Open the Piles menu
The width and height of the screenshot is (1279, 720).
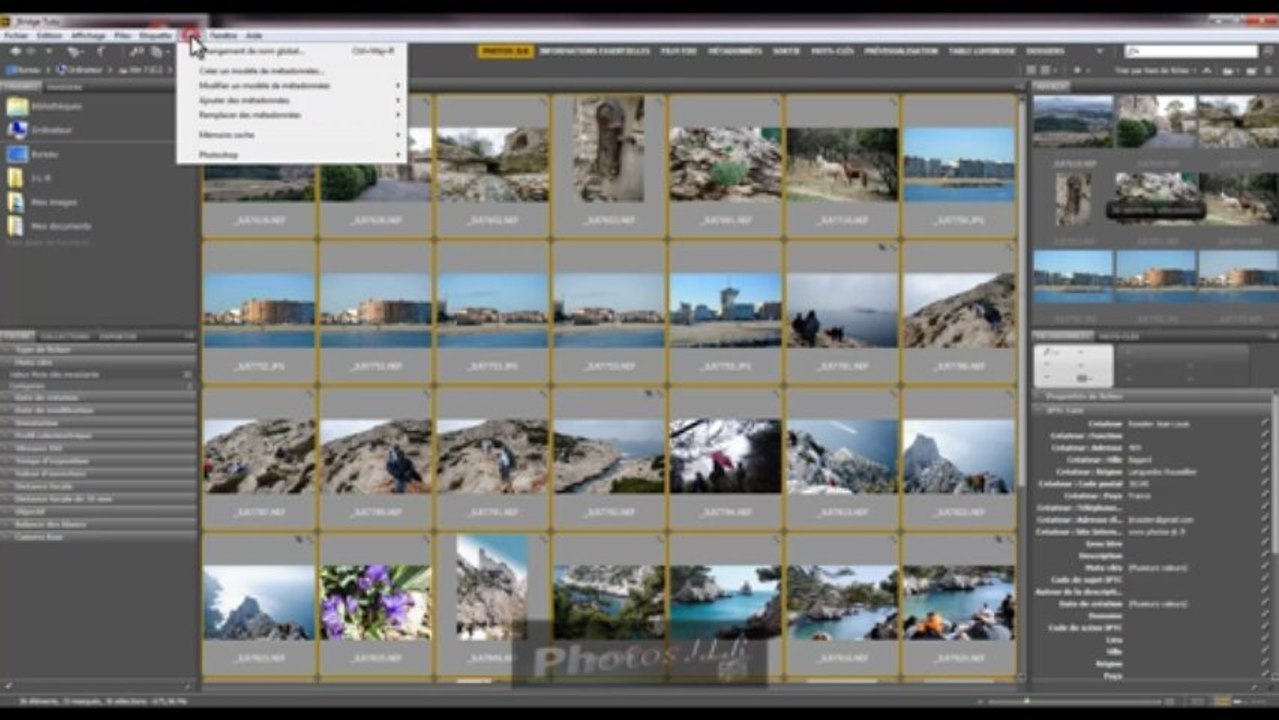(x=122, y=35)
